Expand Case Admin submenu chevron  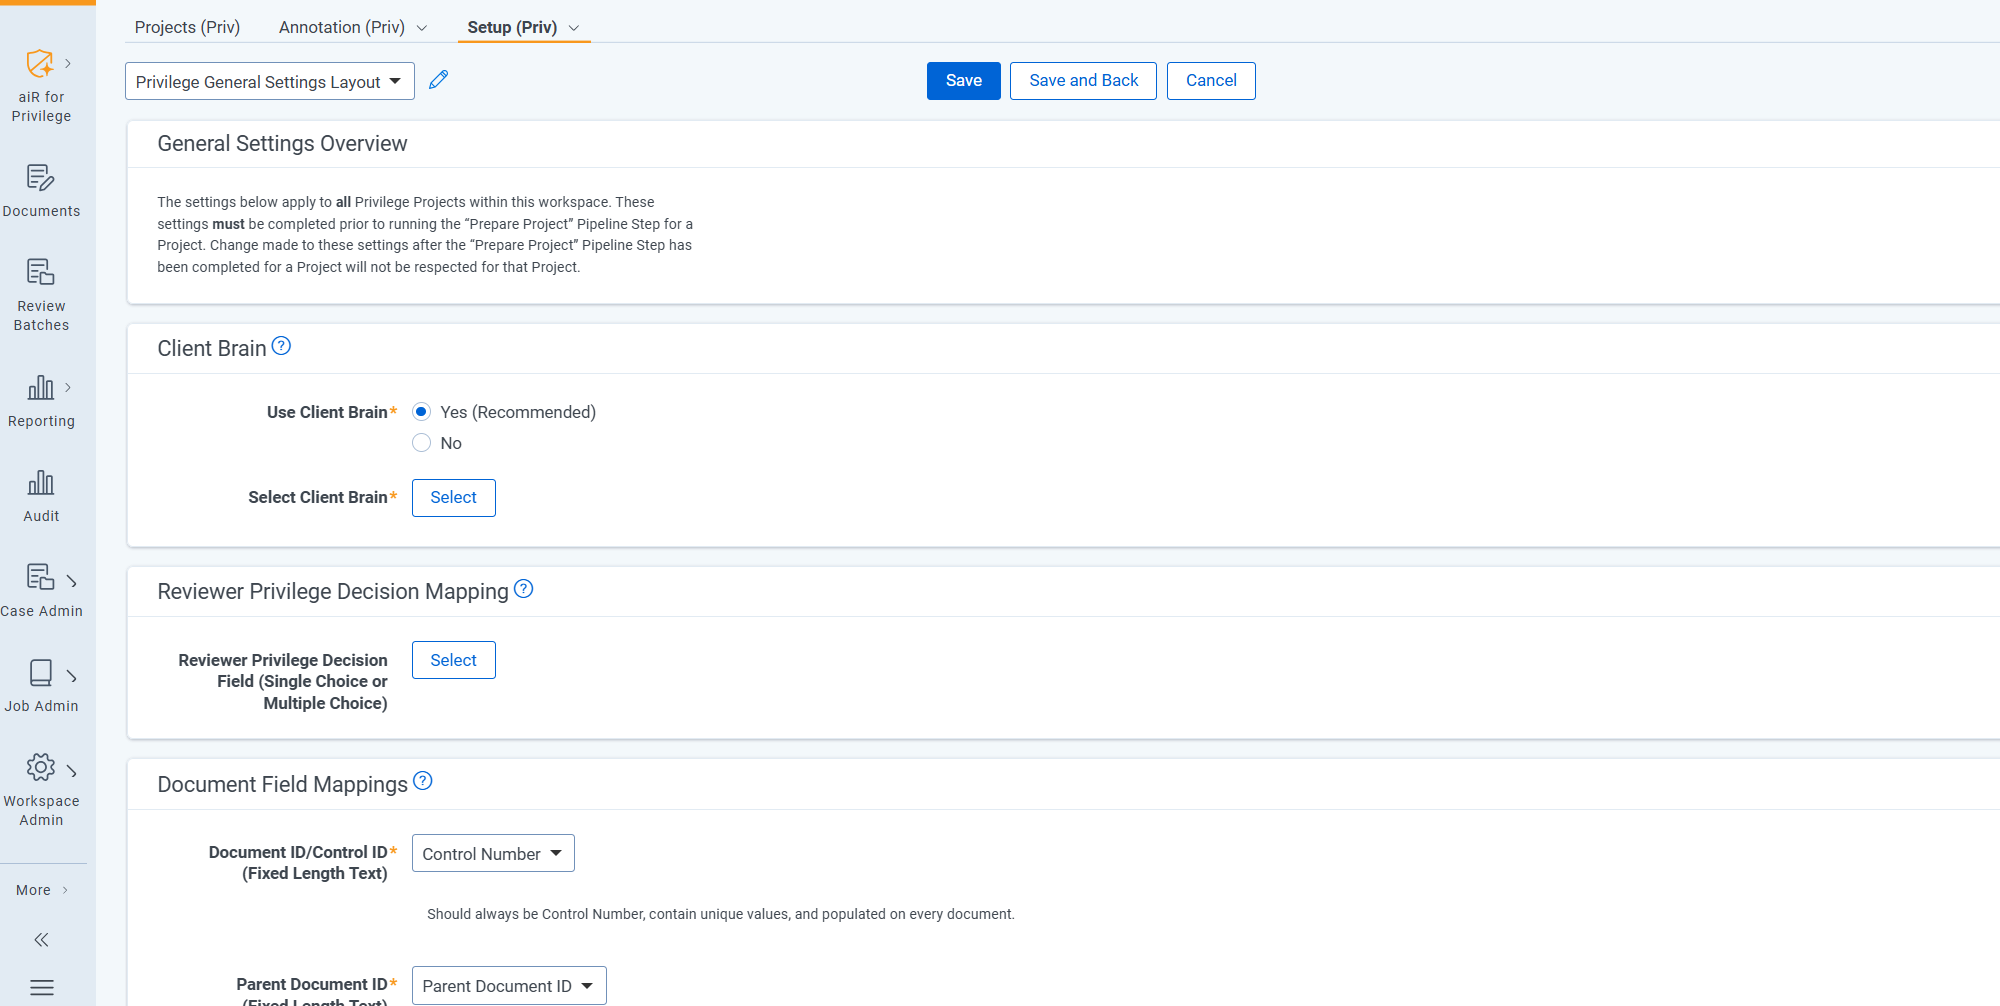[x=71, y=581]
